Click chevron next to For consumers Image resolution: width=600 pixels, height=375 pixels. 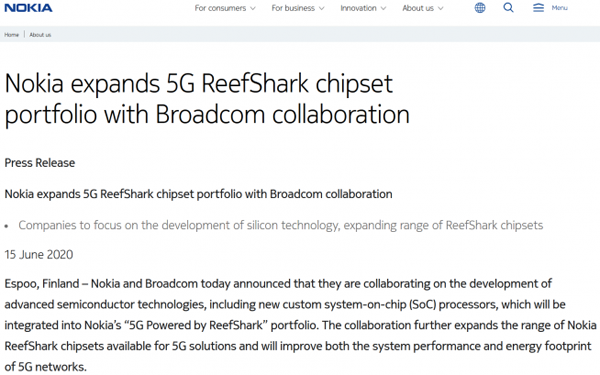(x=253, y=8)
